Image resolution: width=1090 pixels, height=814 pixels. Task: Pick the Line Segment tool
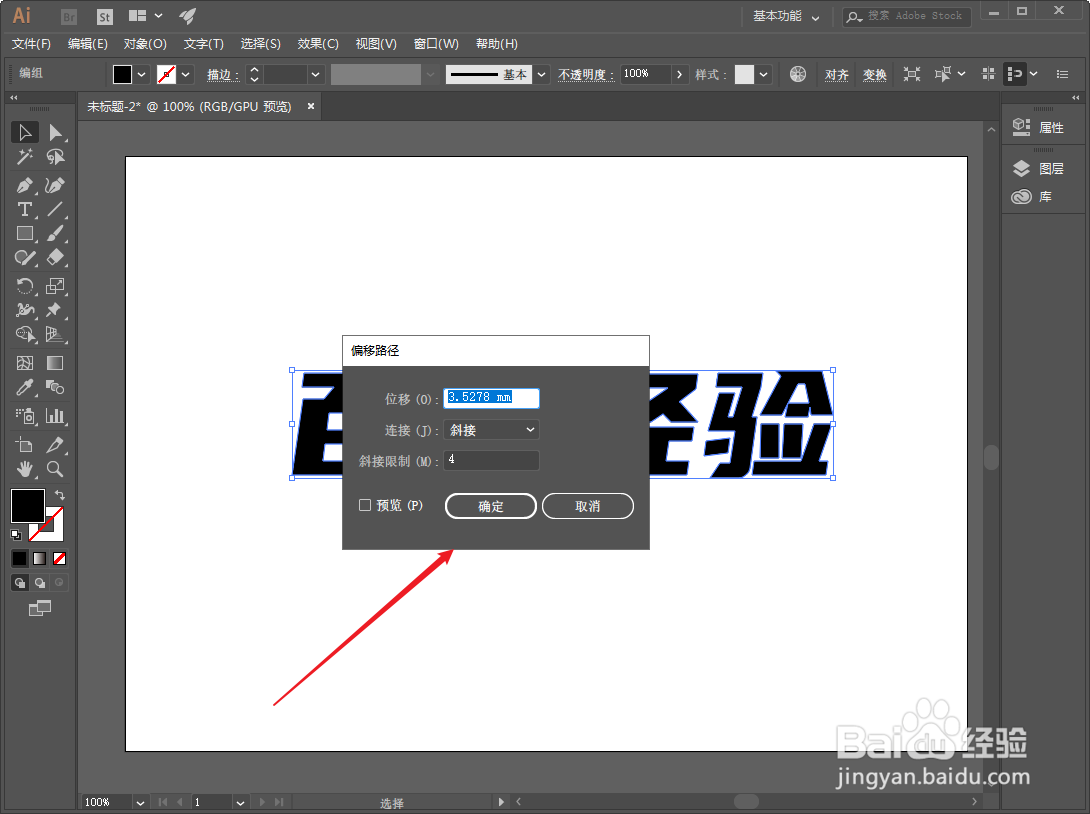pyautogui.click(x=55, y=209)
